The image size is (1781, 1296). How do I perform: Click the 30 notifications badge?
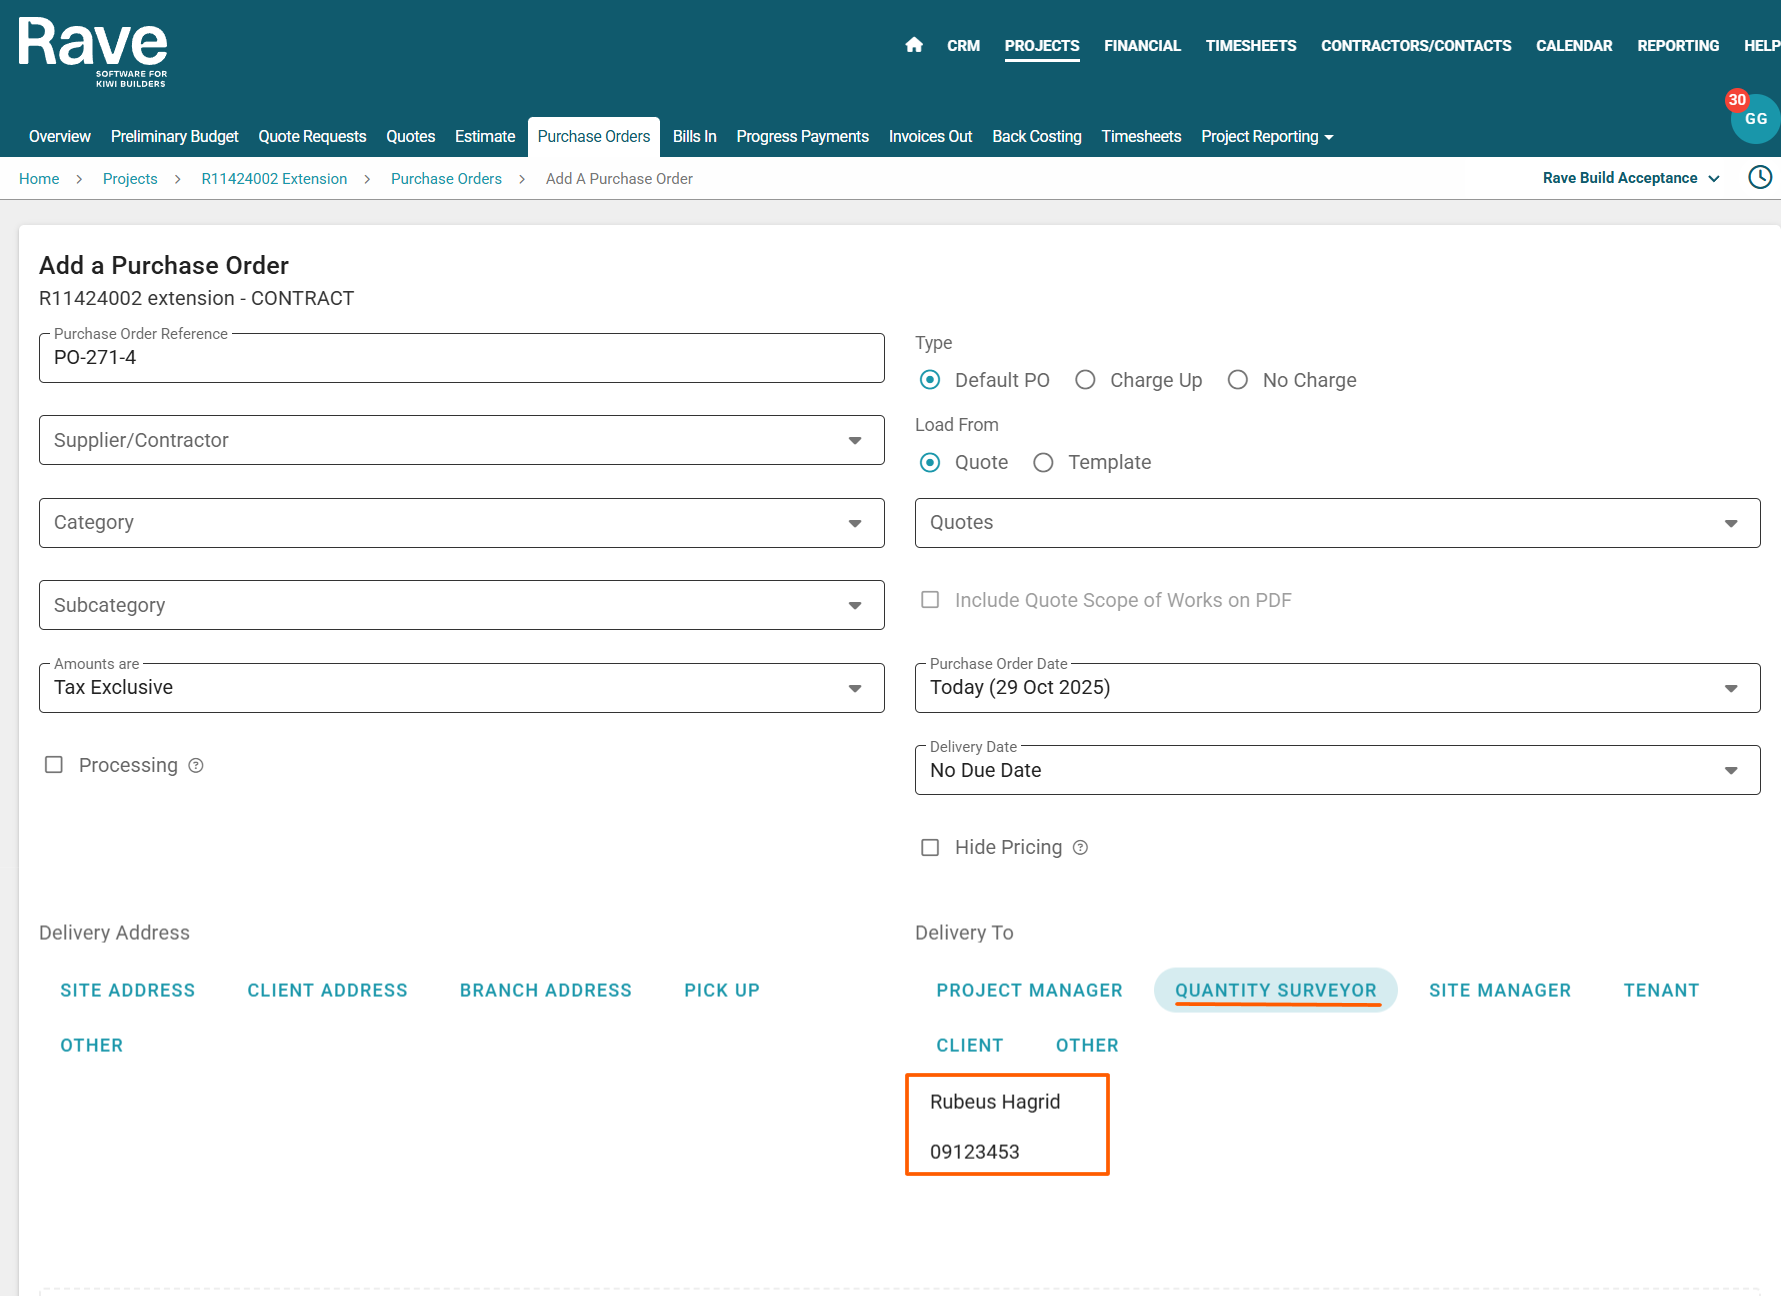click(1737, 100)
